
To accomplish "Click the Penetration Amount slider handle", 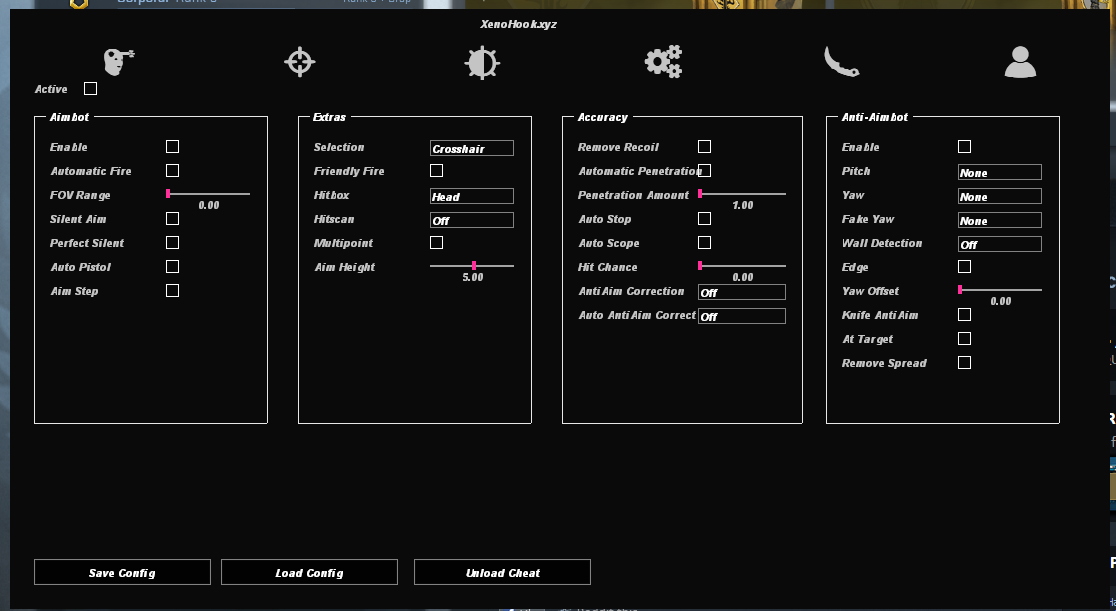I will [x=700, y=194].
